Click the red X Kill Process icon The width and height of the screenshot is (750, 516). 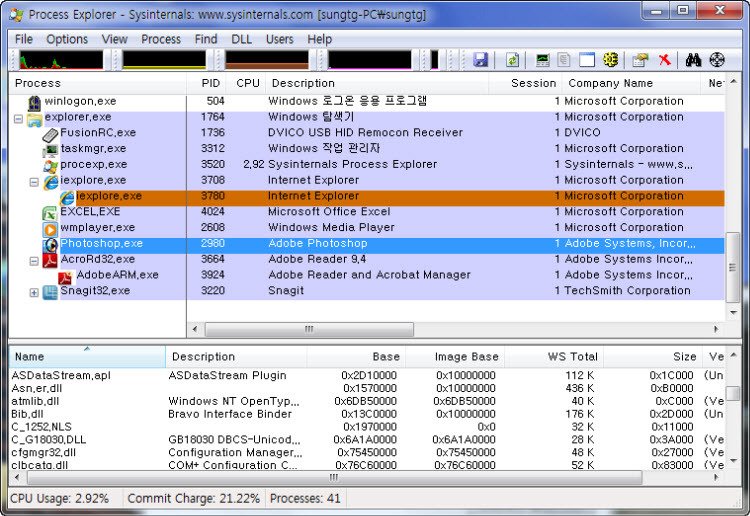click(x=664, y=60)
